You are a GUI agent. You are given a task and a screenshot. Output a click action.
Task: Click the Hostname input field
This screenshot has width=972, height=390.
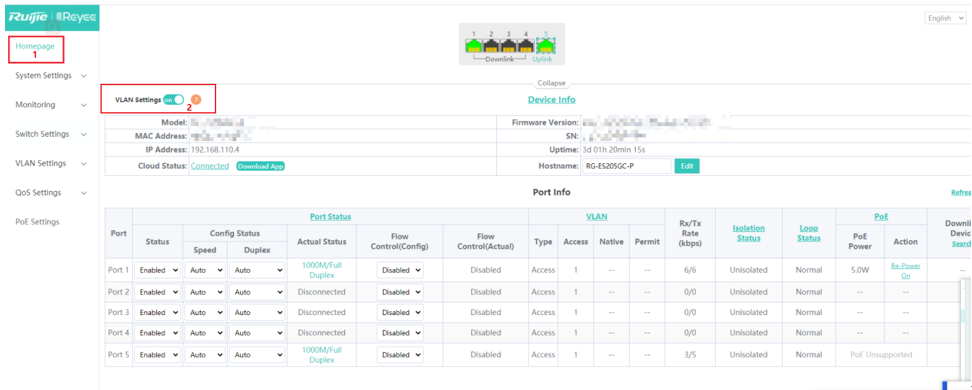click(x=627, y=166)
